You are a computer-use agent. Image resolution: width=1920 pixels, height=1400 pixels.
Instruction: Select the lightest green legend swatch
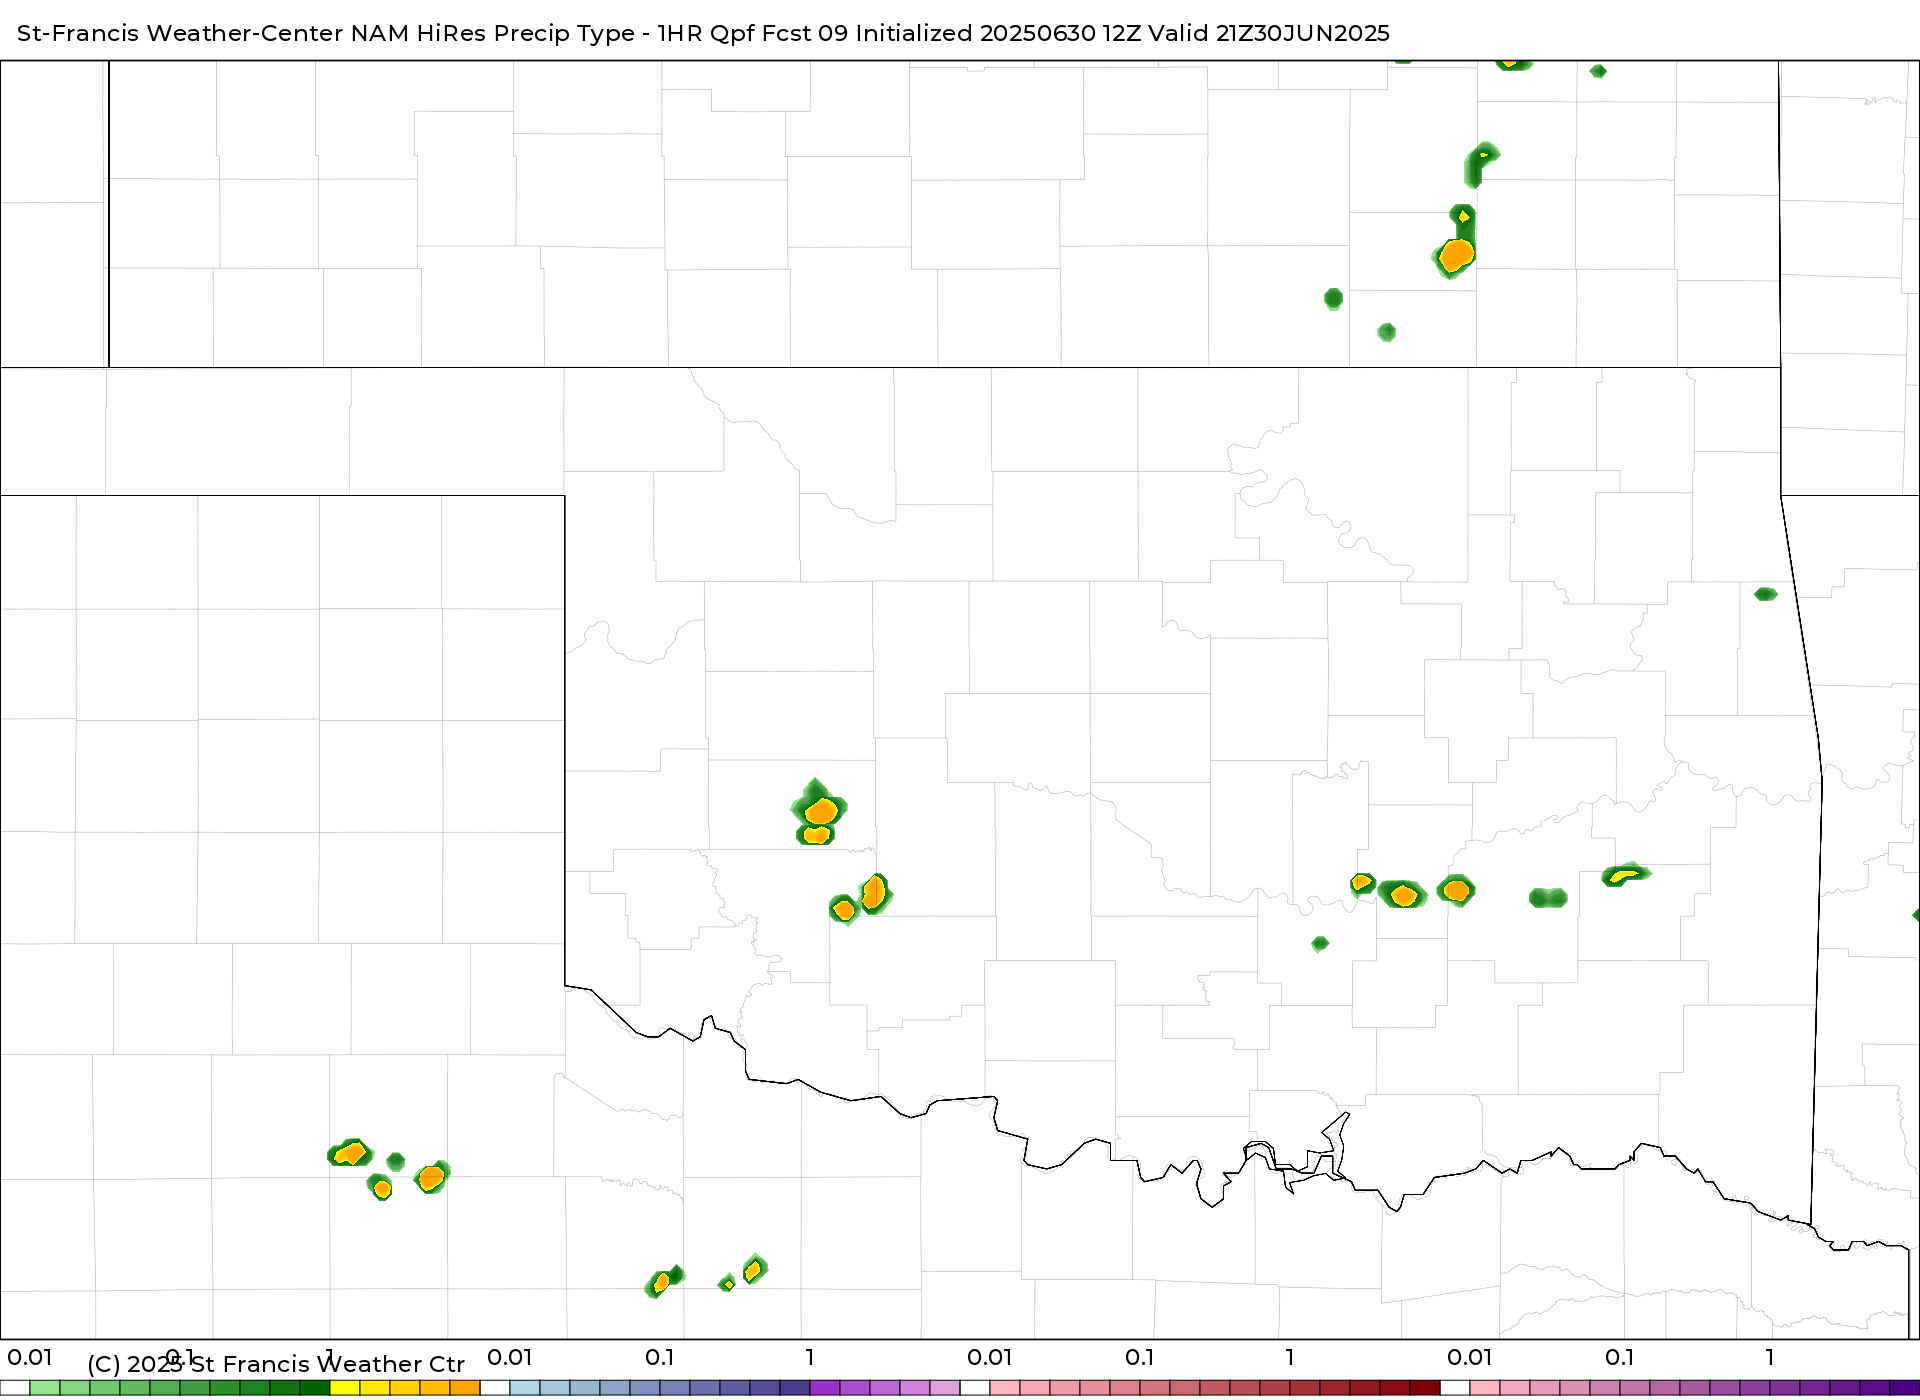45,1388
